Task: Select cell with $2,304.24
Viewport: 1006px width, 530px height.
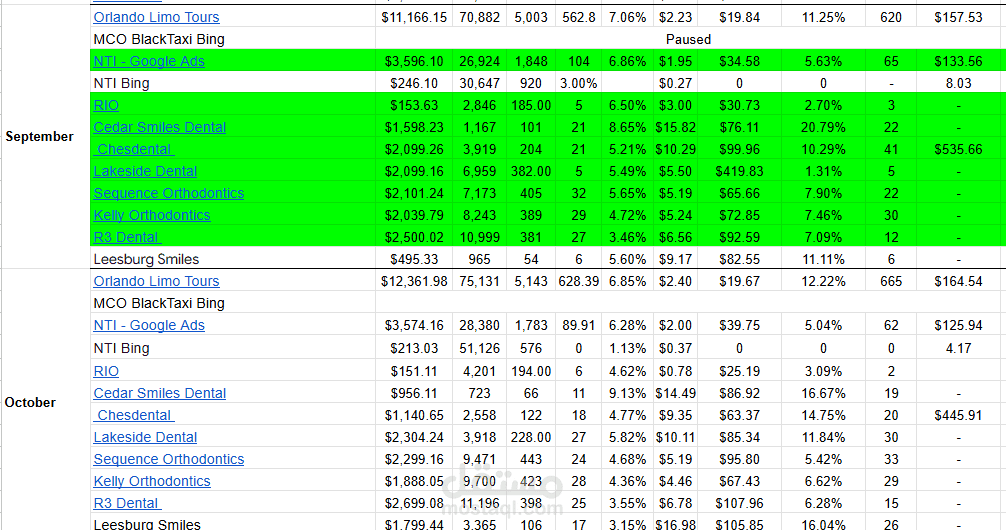Action: click(x=414, y=437)
